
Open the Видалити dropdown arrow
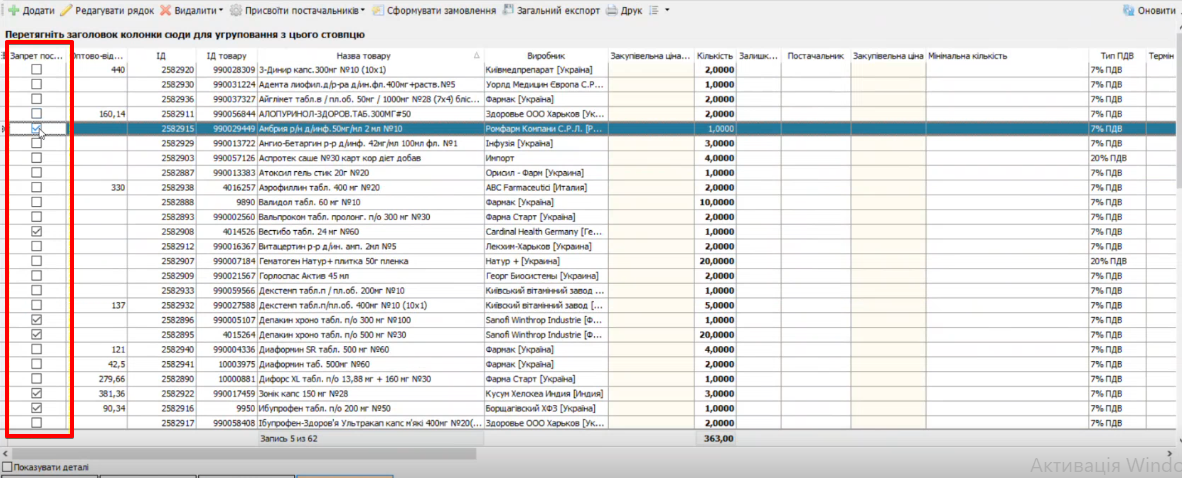220,10
